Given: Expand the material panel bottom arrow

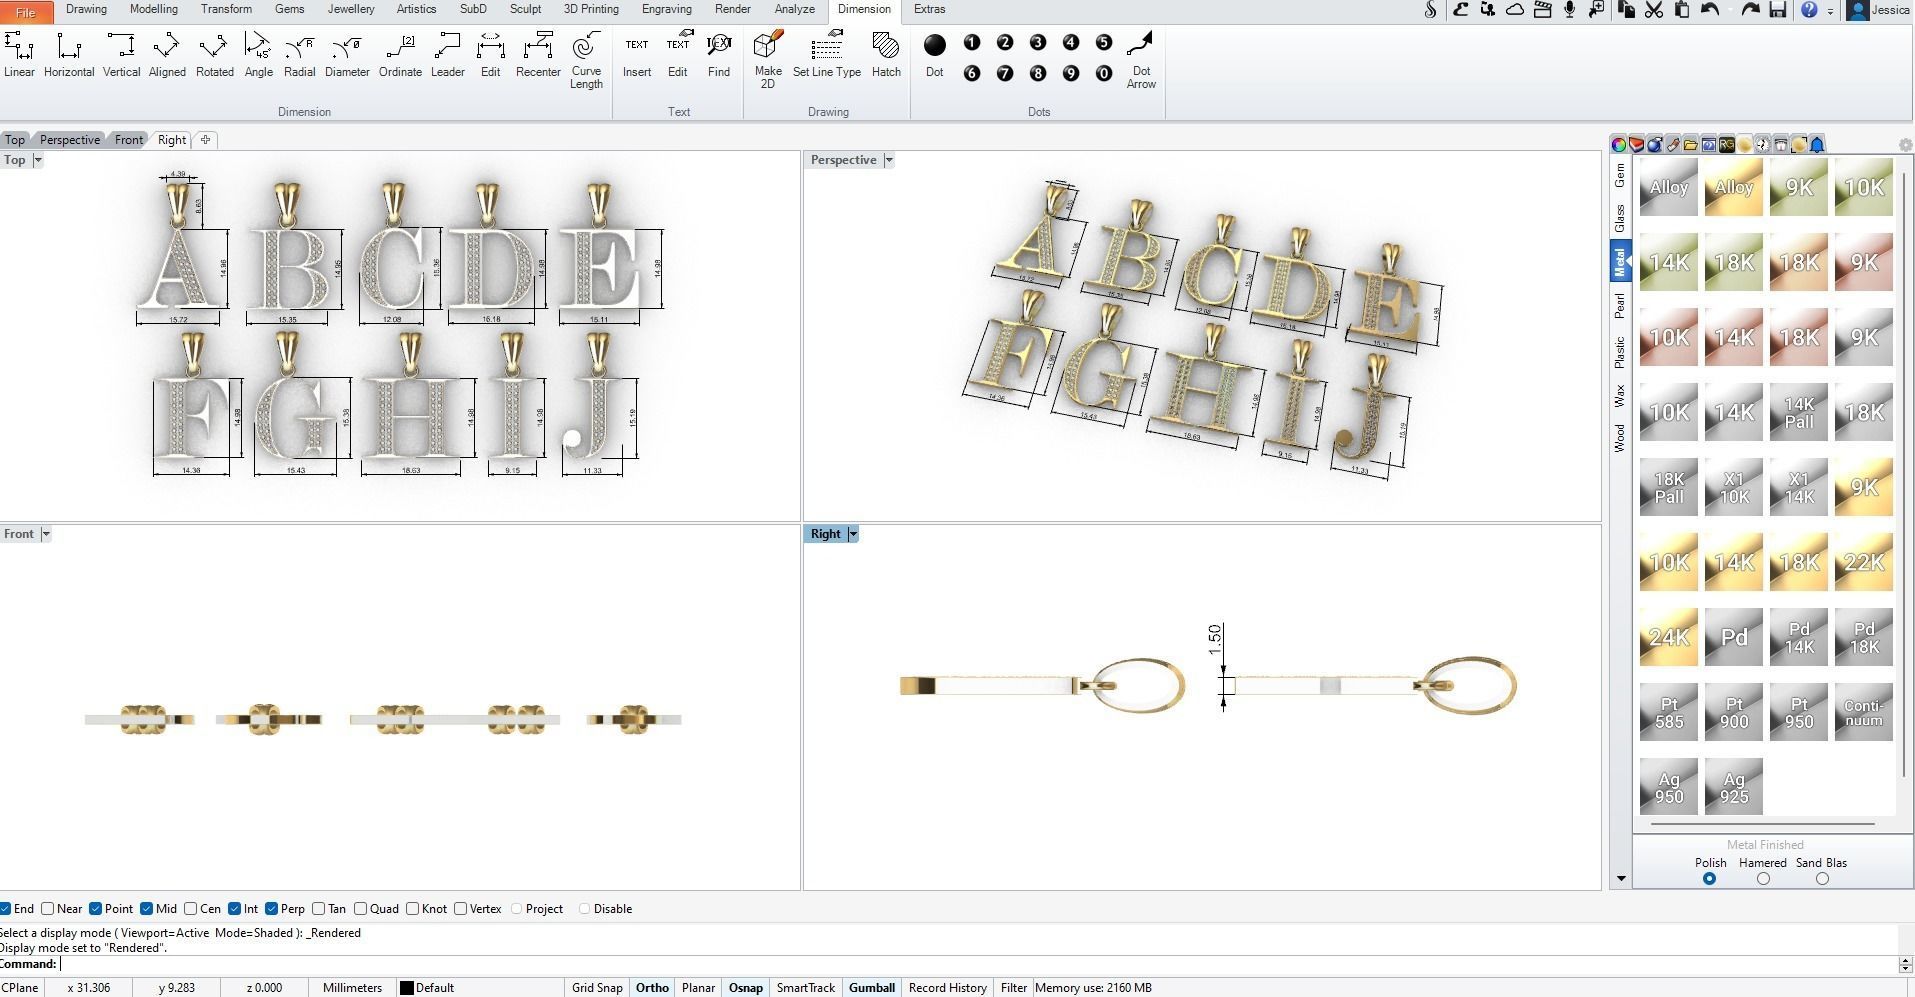Looking at the screenshot, I should (x=1620, y=879).
